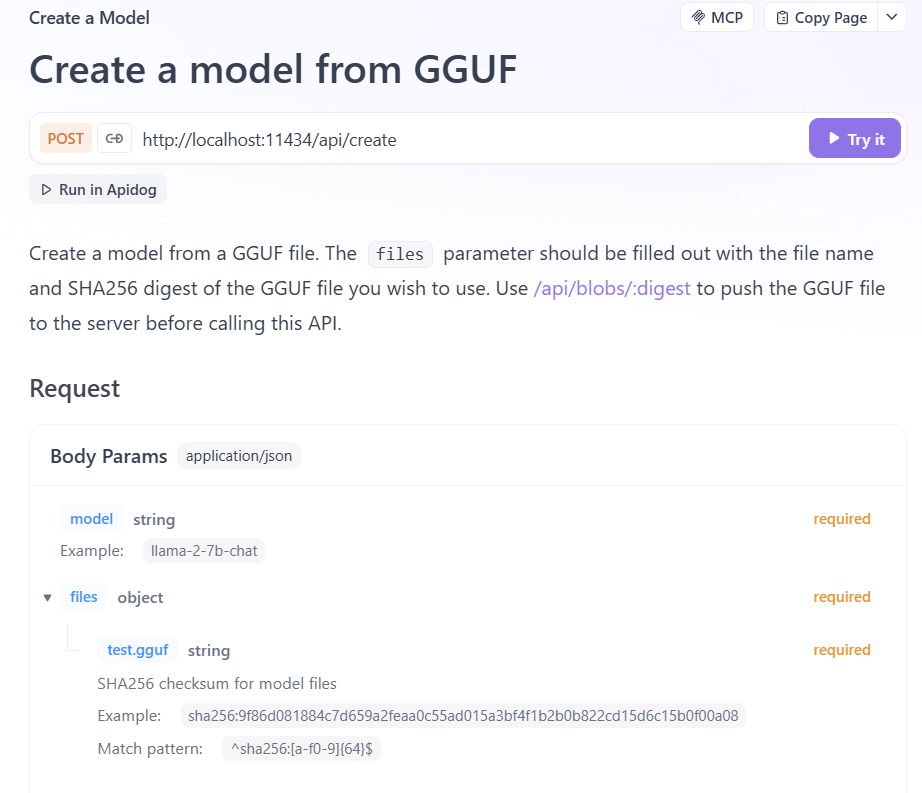This screenshot has height=793, width=922.
Task: Click the POST method badge
Action: [x=66, y=139]
